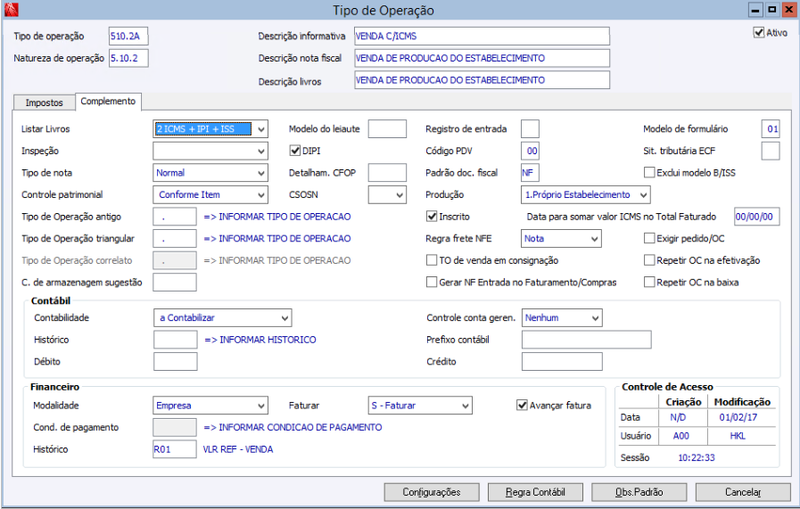Viewport: 800px width, 509px height.
Task: Enable Exigir pedido/OC option
Action: click(x=650, y=238)
